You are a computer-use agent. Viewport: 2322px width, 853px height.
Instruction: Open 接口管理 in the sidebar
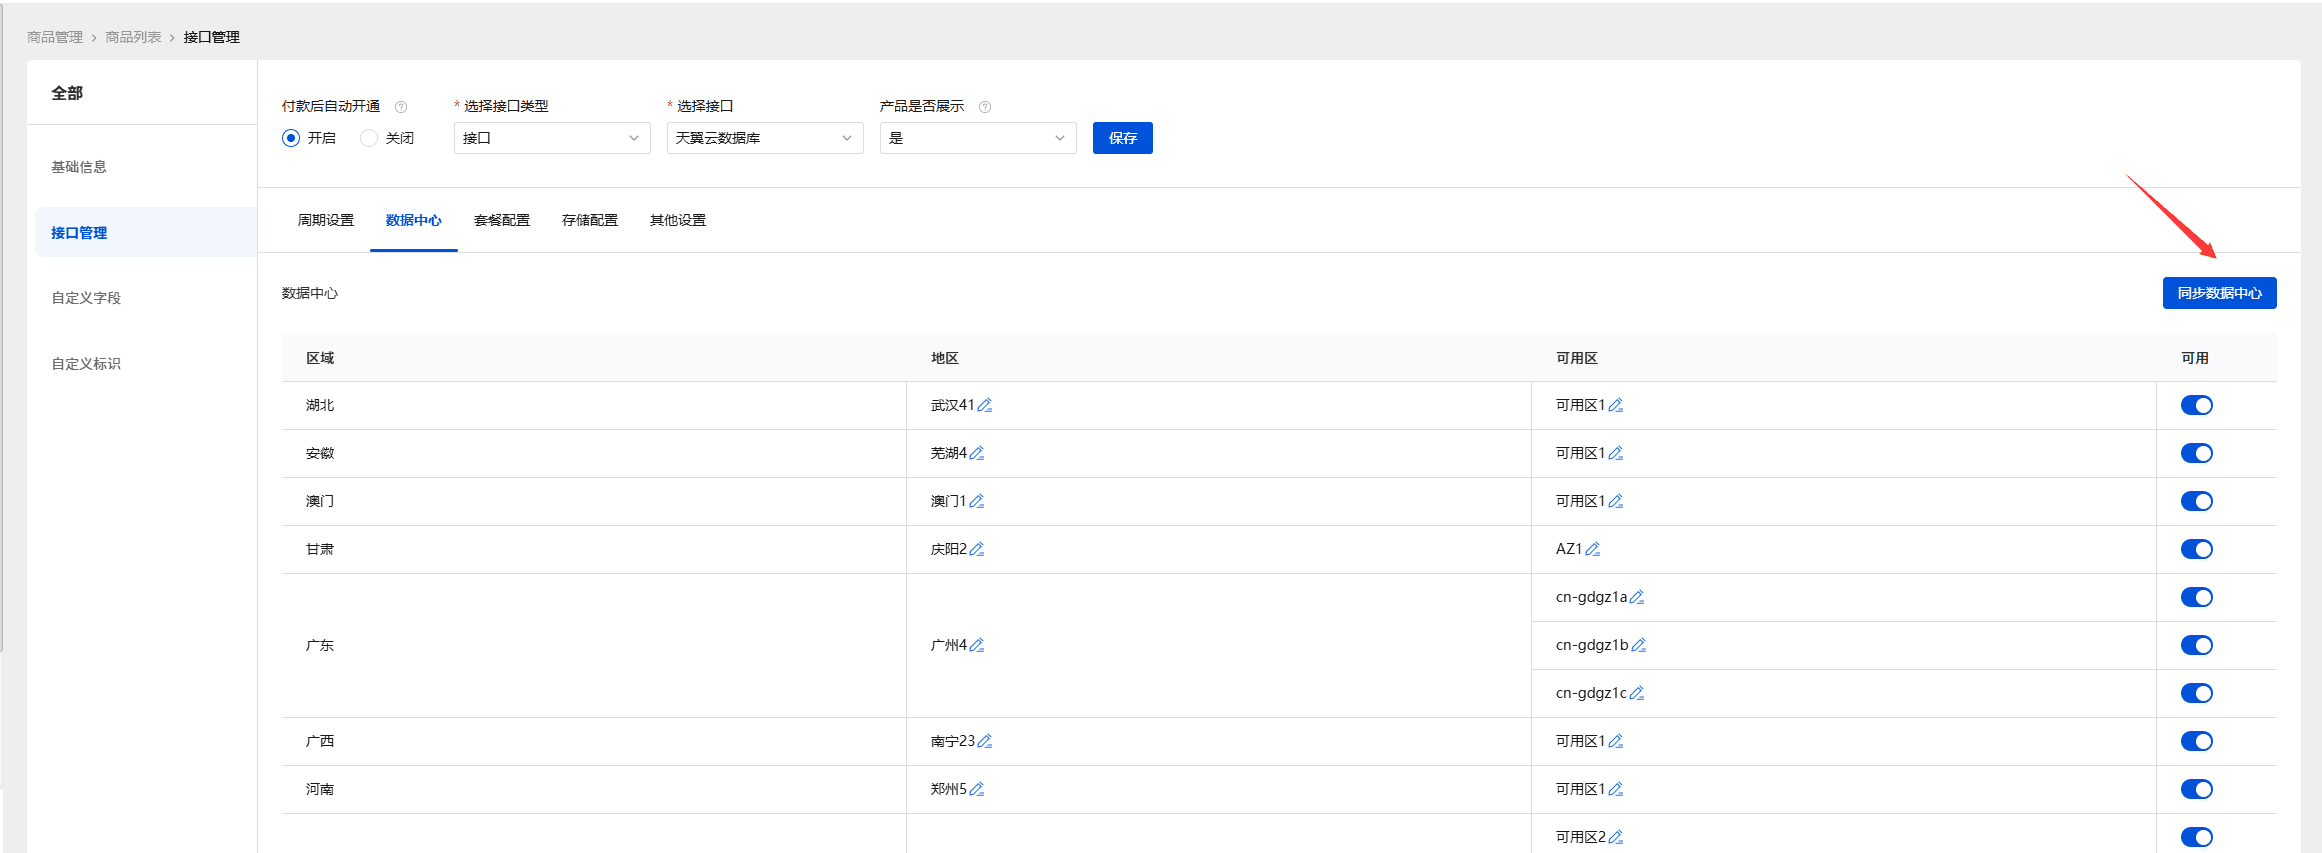coord(145,232)
